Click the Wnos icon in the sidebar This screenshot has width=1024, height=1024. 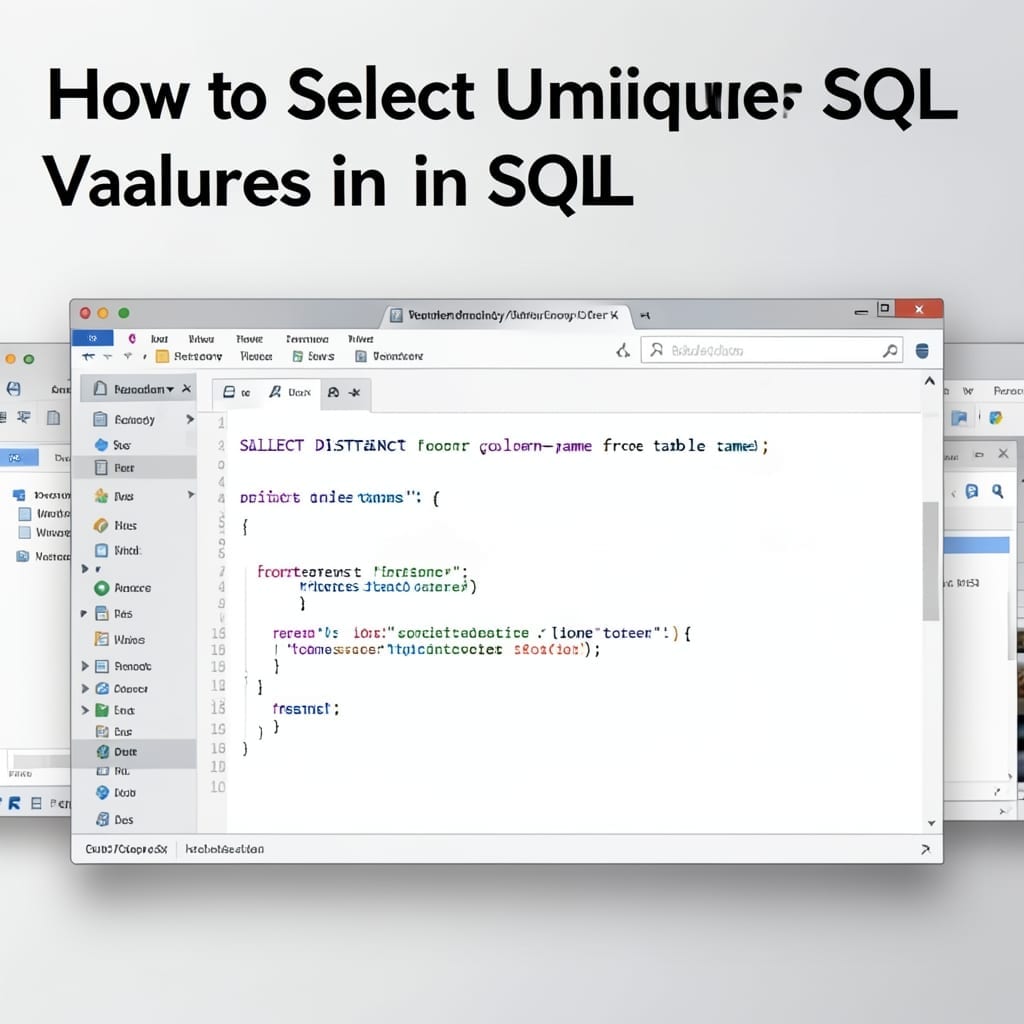pos(101,639)
